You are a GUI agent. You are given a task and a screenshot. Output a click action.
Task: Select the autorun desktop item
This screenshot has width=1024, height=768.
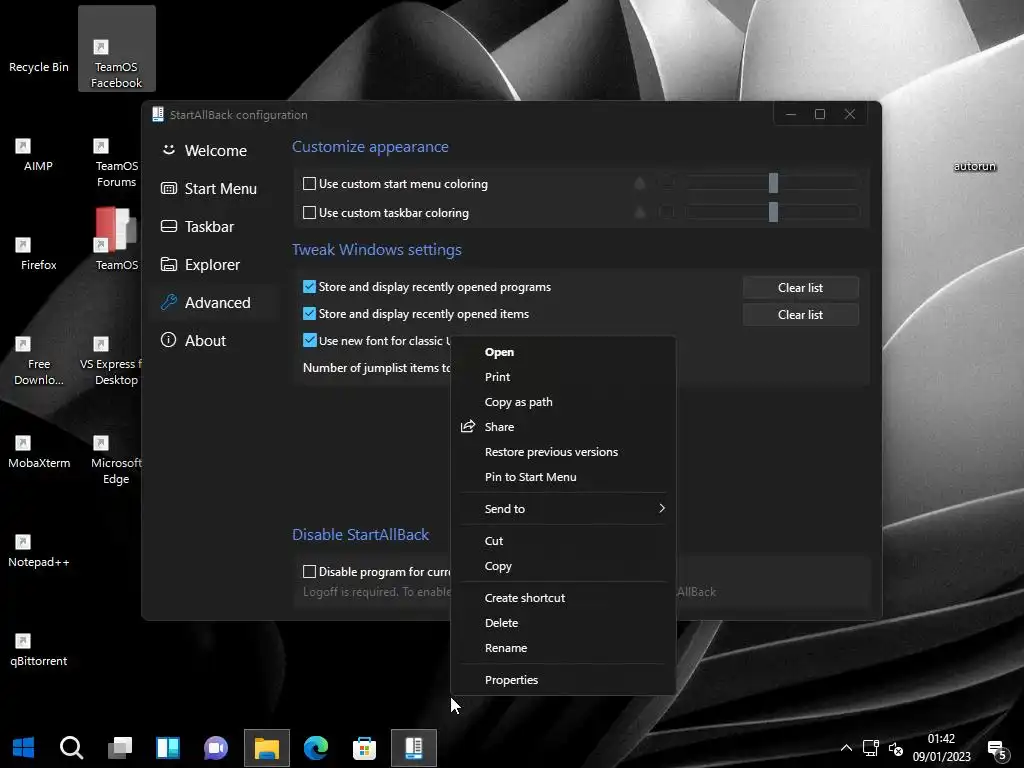tap(974, 166)
